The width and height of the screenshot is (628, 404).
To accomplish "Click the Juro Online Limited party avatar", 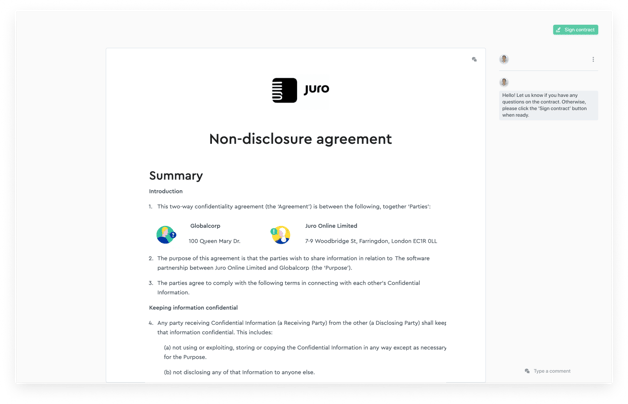I will tap(280, 235).
